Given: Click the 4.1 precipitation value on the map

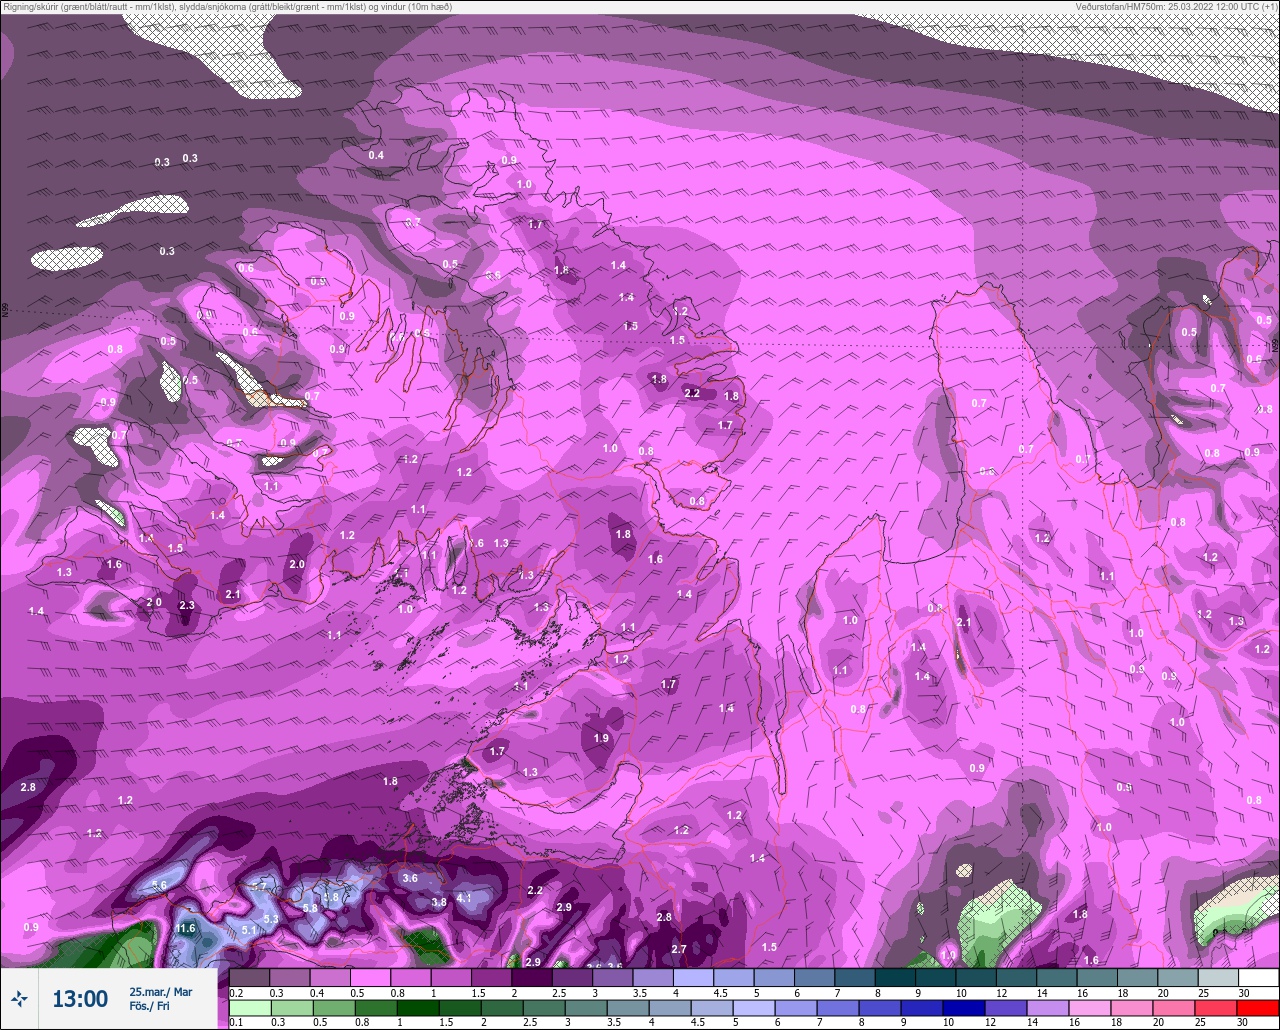Looking at the screenshot, I should click(464, 898).
